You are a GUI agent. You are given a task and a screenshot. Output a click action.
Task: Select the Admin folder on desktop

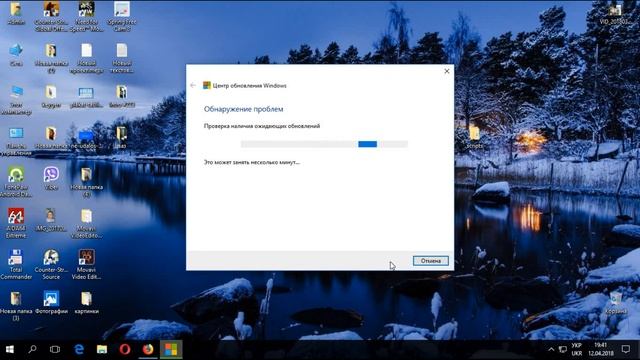point(16,13)
